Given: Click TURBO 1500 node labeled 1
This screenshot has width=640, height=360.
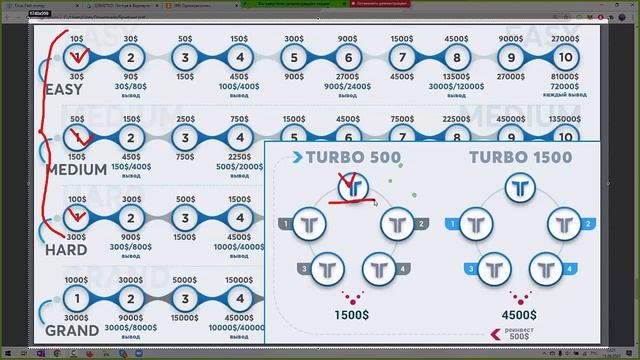Looking at the screenshot, I should tap(476, 224).
